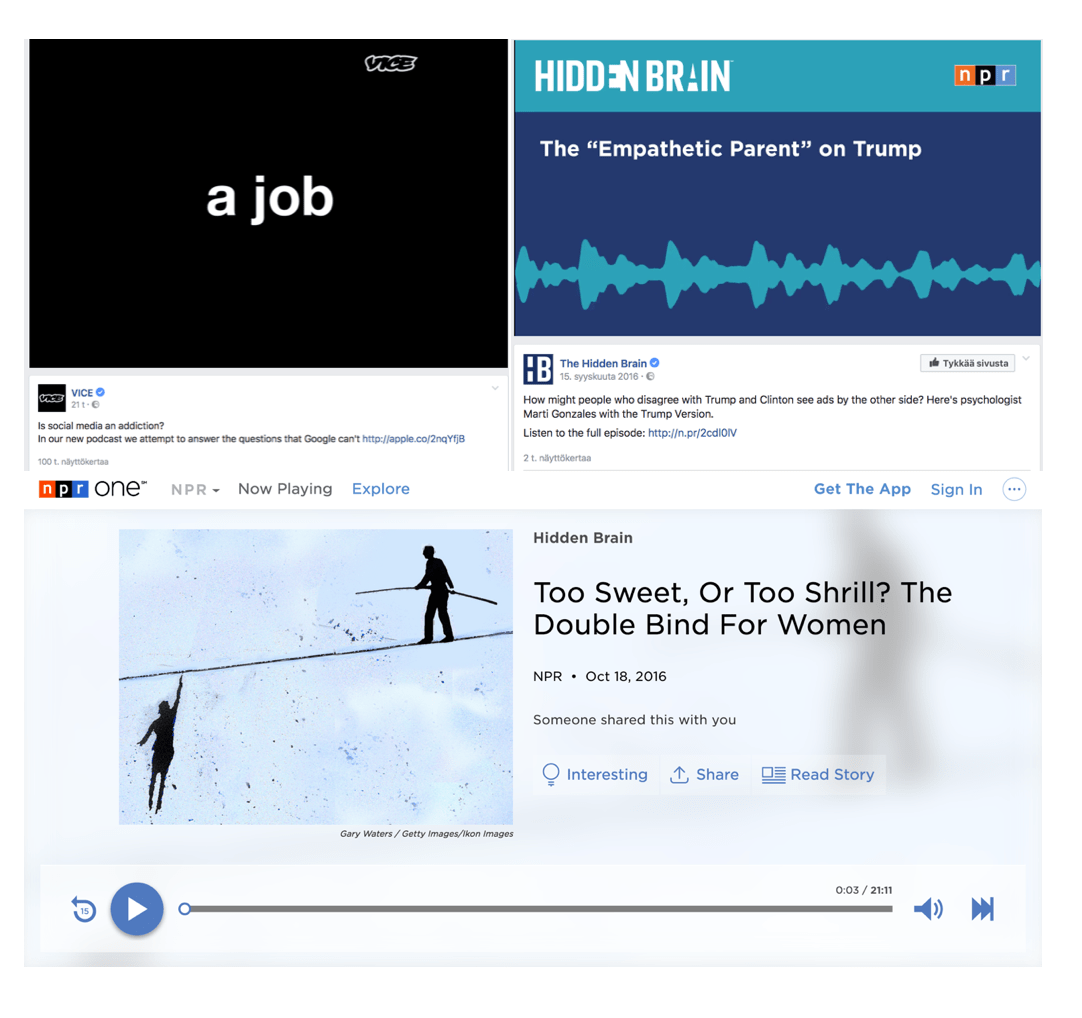Open the apple.co podcast link in VICE post
Viewport: 1082px width, 1018px height.
point(413,438)
